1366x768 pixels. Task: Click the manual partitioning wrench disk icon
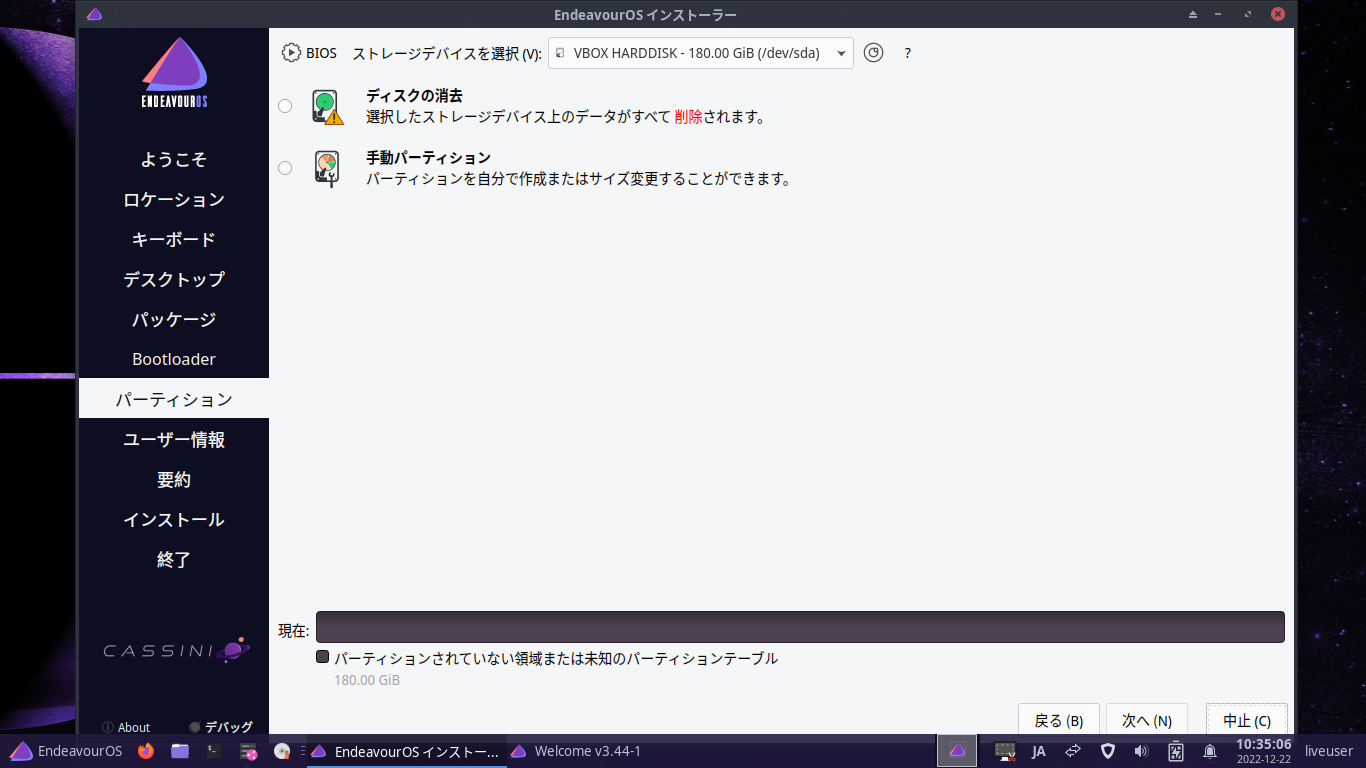327,168
